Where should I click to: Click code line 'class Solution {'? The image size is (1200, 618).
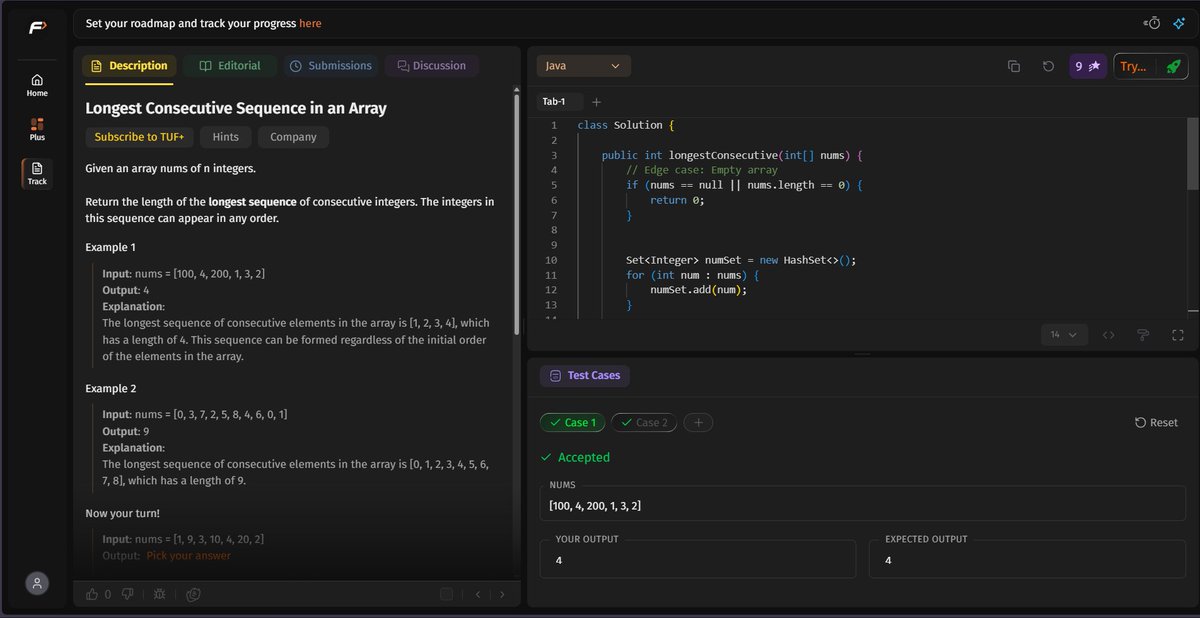(x=626, y=125)
